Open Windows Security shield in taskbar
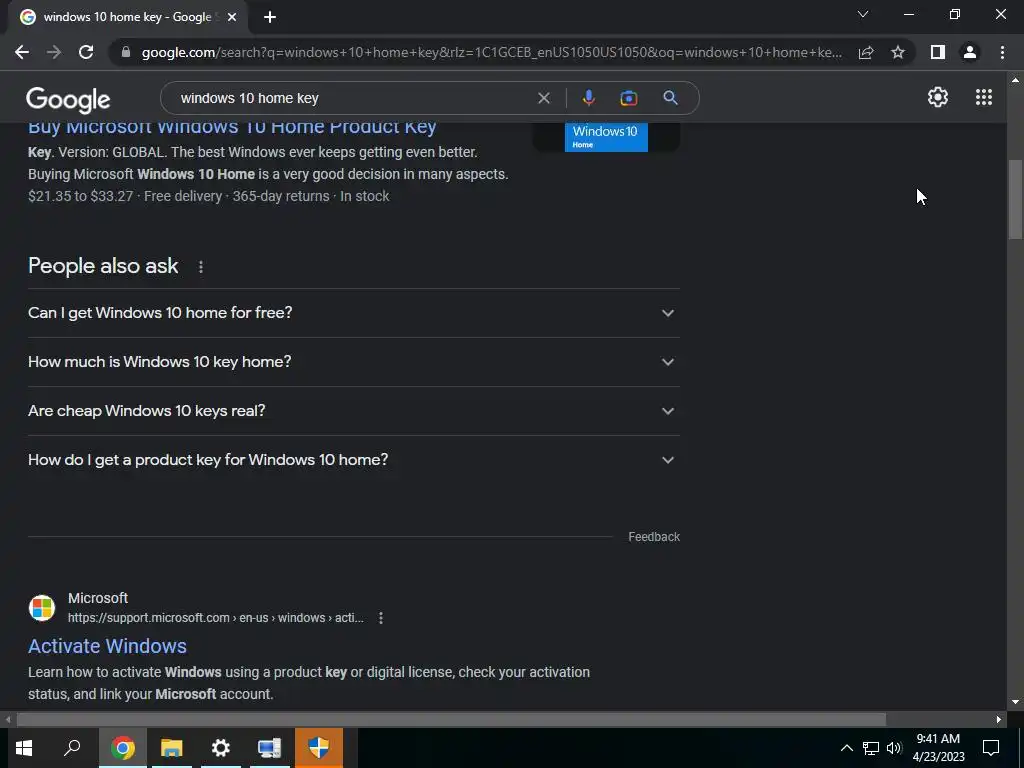Viewport: 1024px width, 768px height. (319, 748)
